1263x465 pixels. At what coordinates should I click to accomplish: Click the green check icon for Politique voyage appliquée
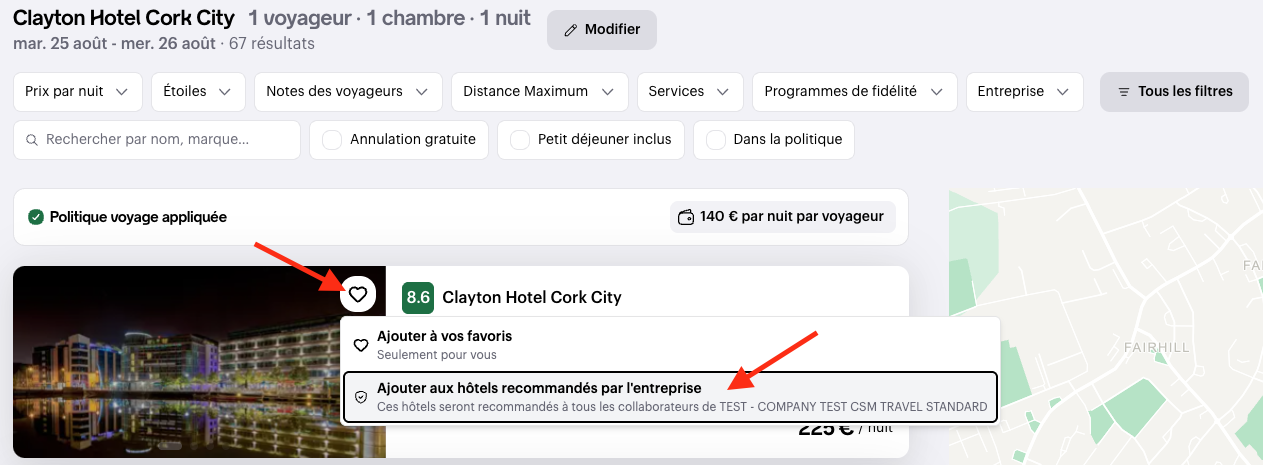36,217
